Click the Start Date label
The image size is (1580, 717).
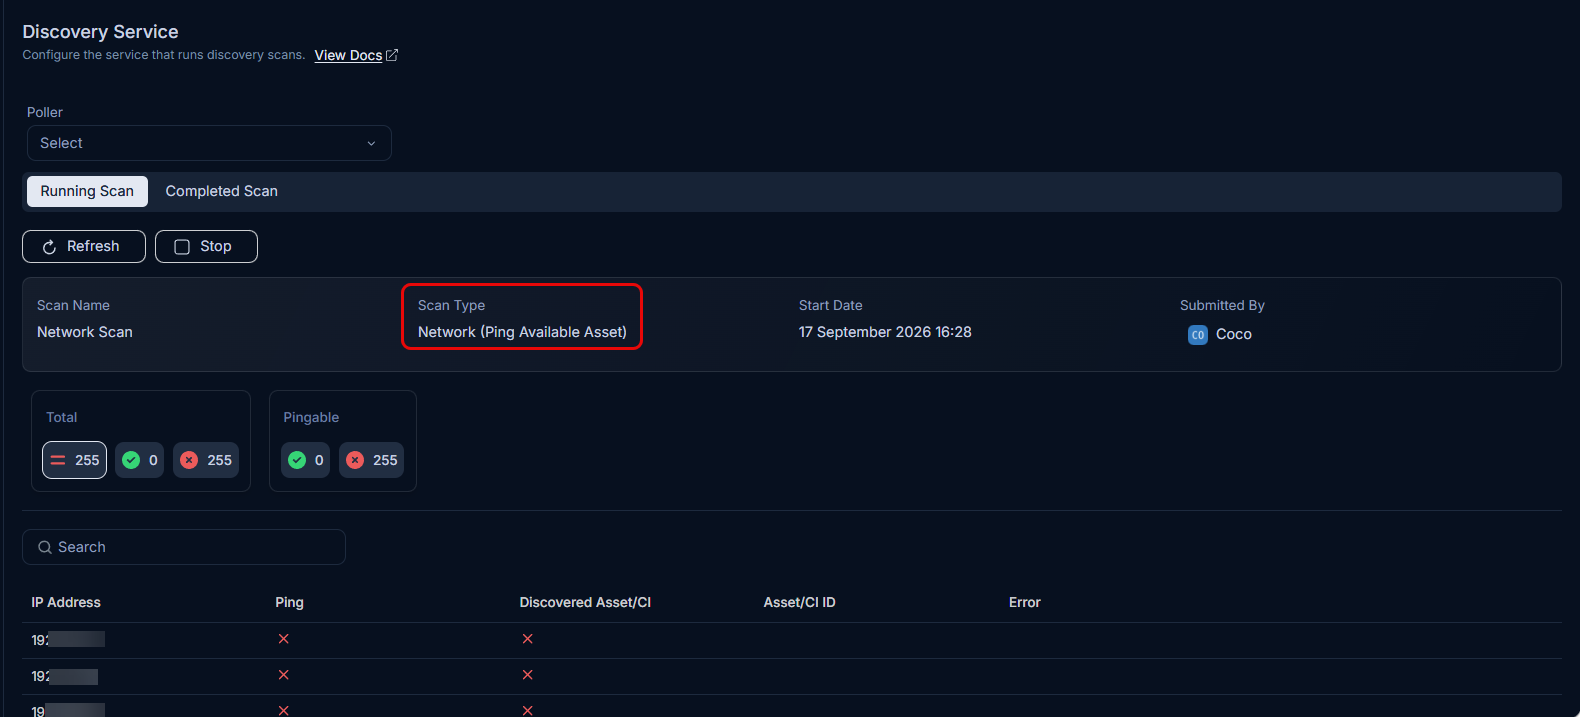tap(830, 305)
